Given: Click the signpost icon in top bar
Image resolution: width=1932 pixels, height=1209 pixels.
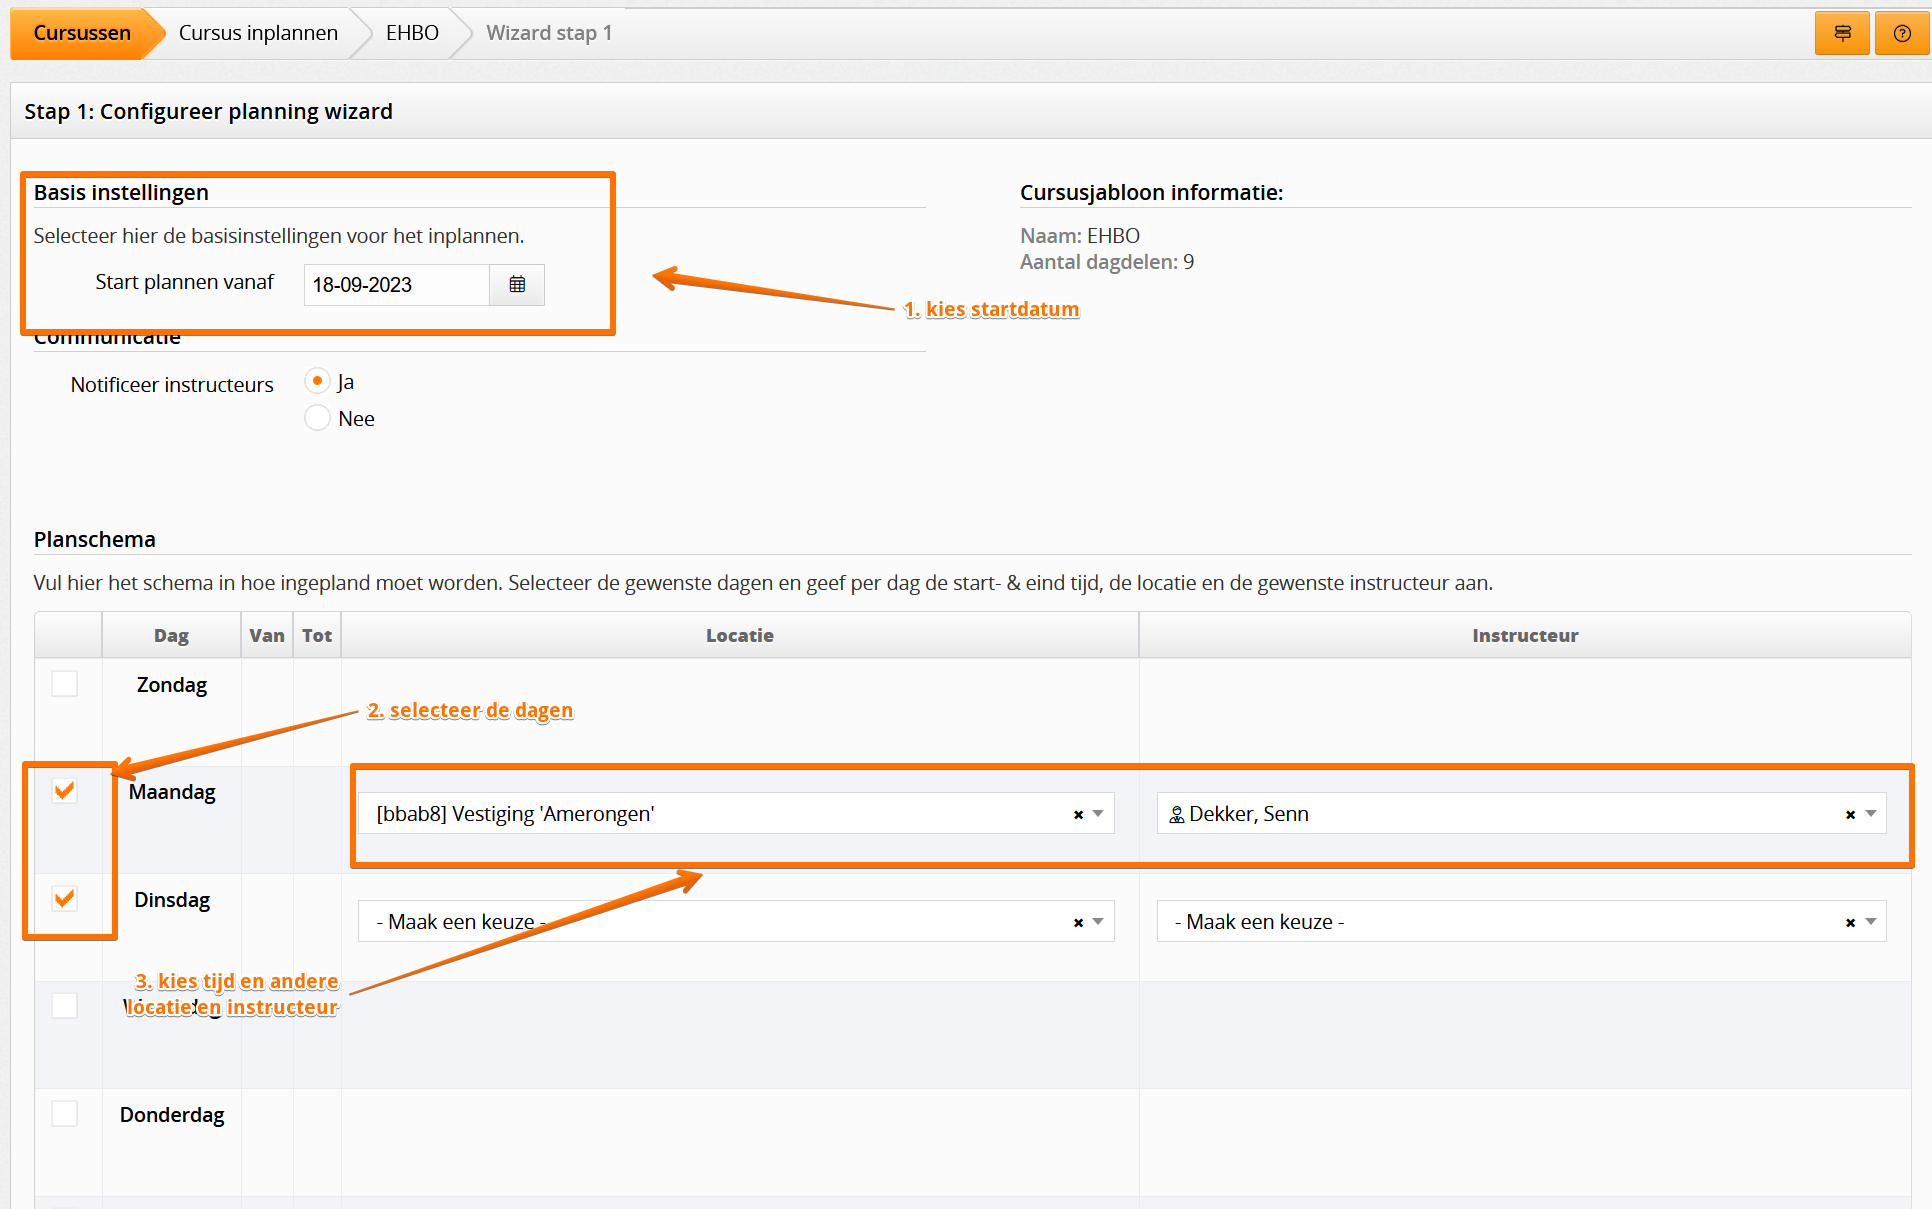Looking at the screenshot, I should (x=1842, y=33).
